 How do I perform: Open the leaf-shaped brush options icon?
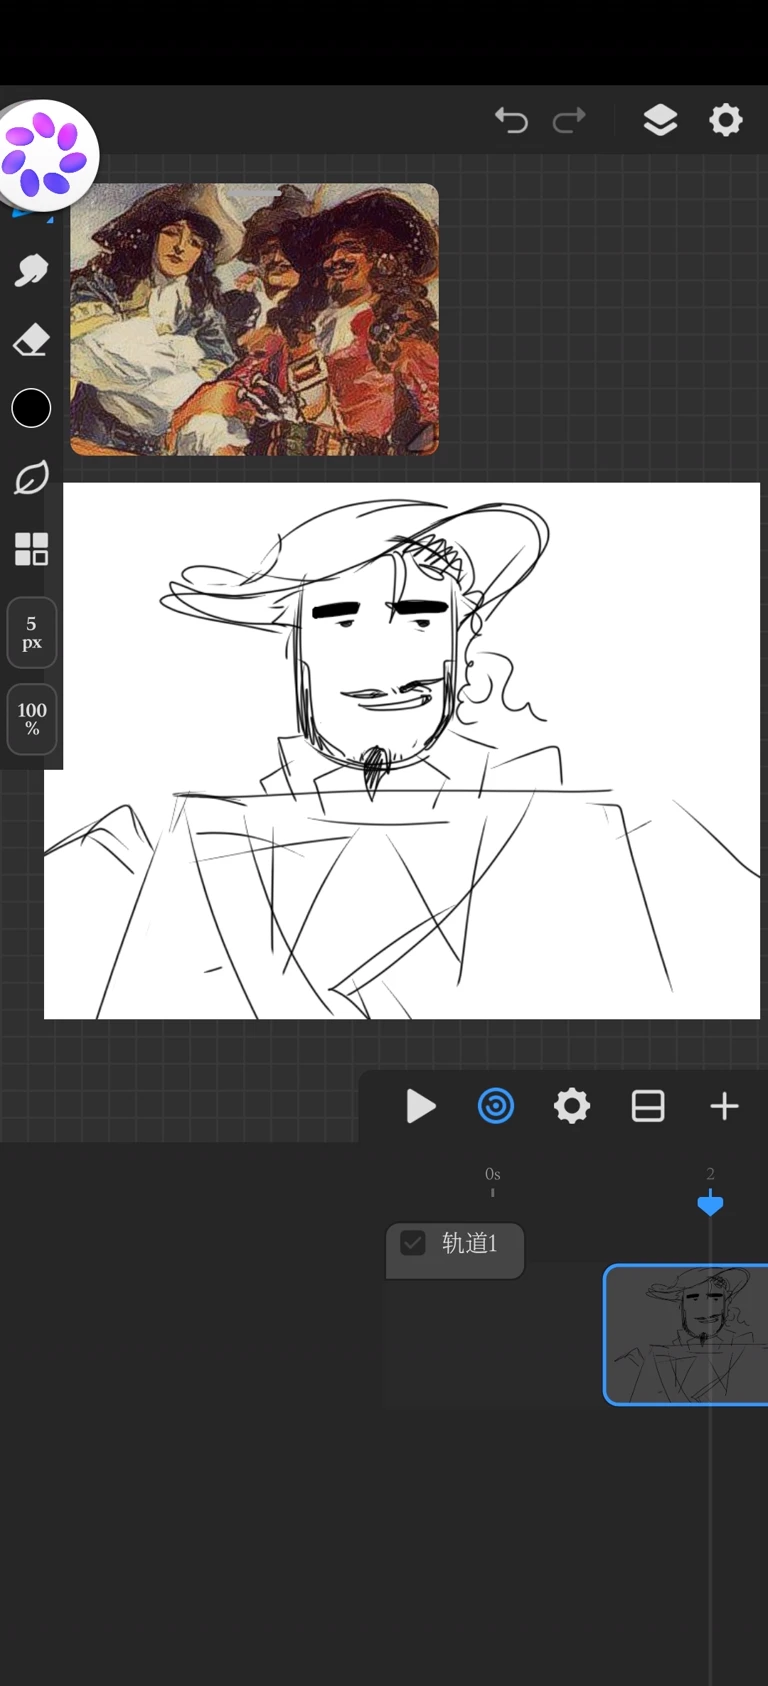click(x=31, y=478)
